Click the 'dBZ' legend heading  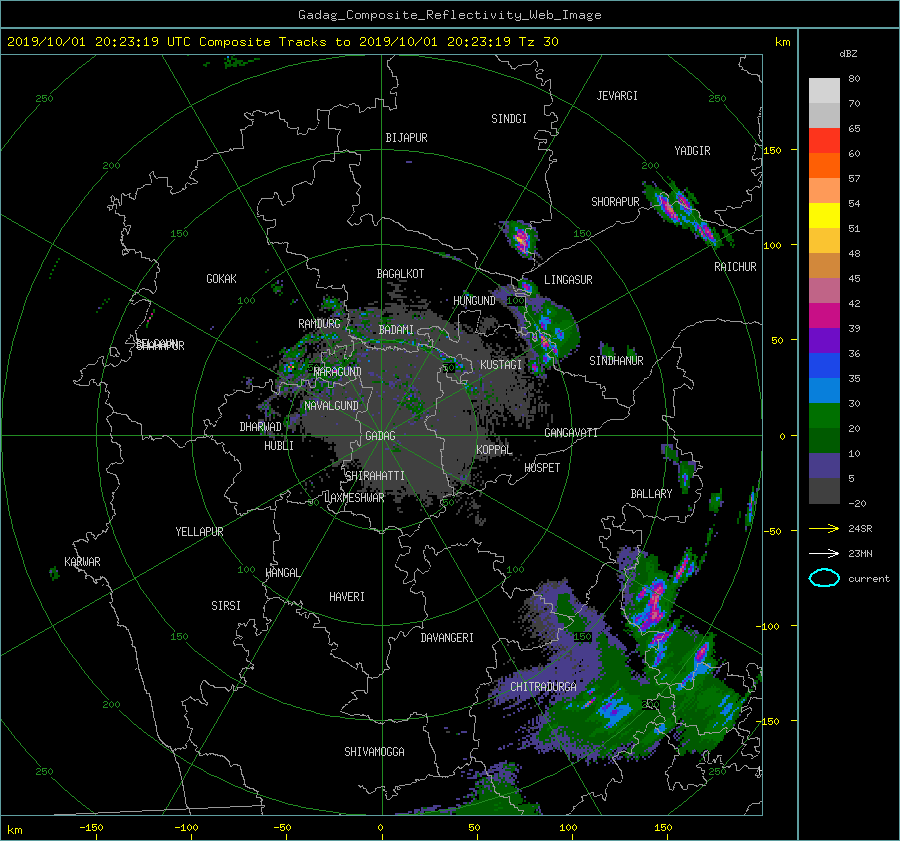pos(848,53)
